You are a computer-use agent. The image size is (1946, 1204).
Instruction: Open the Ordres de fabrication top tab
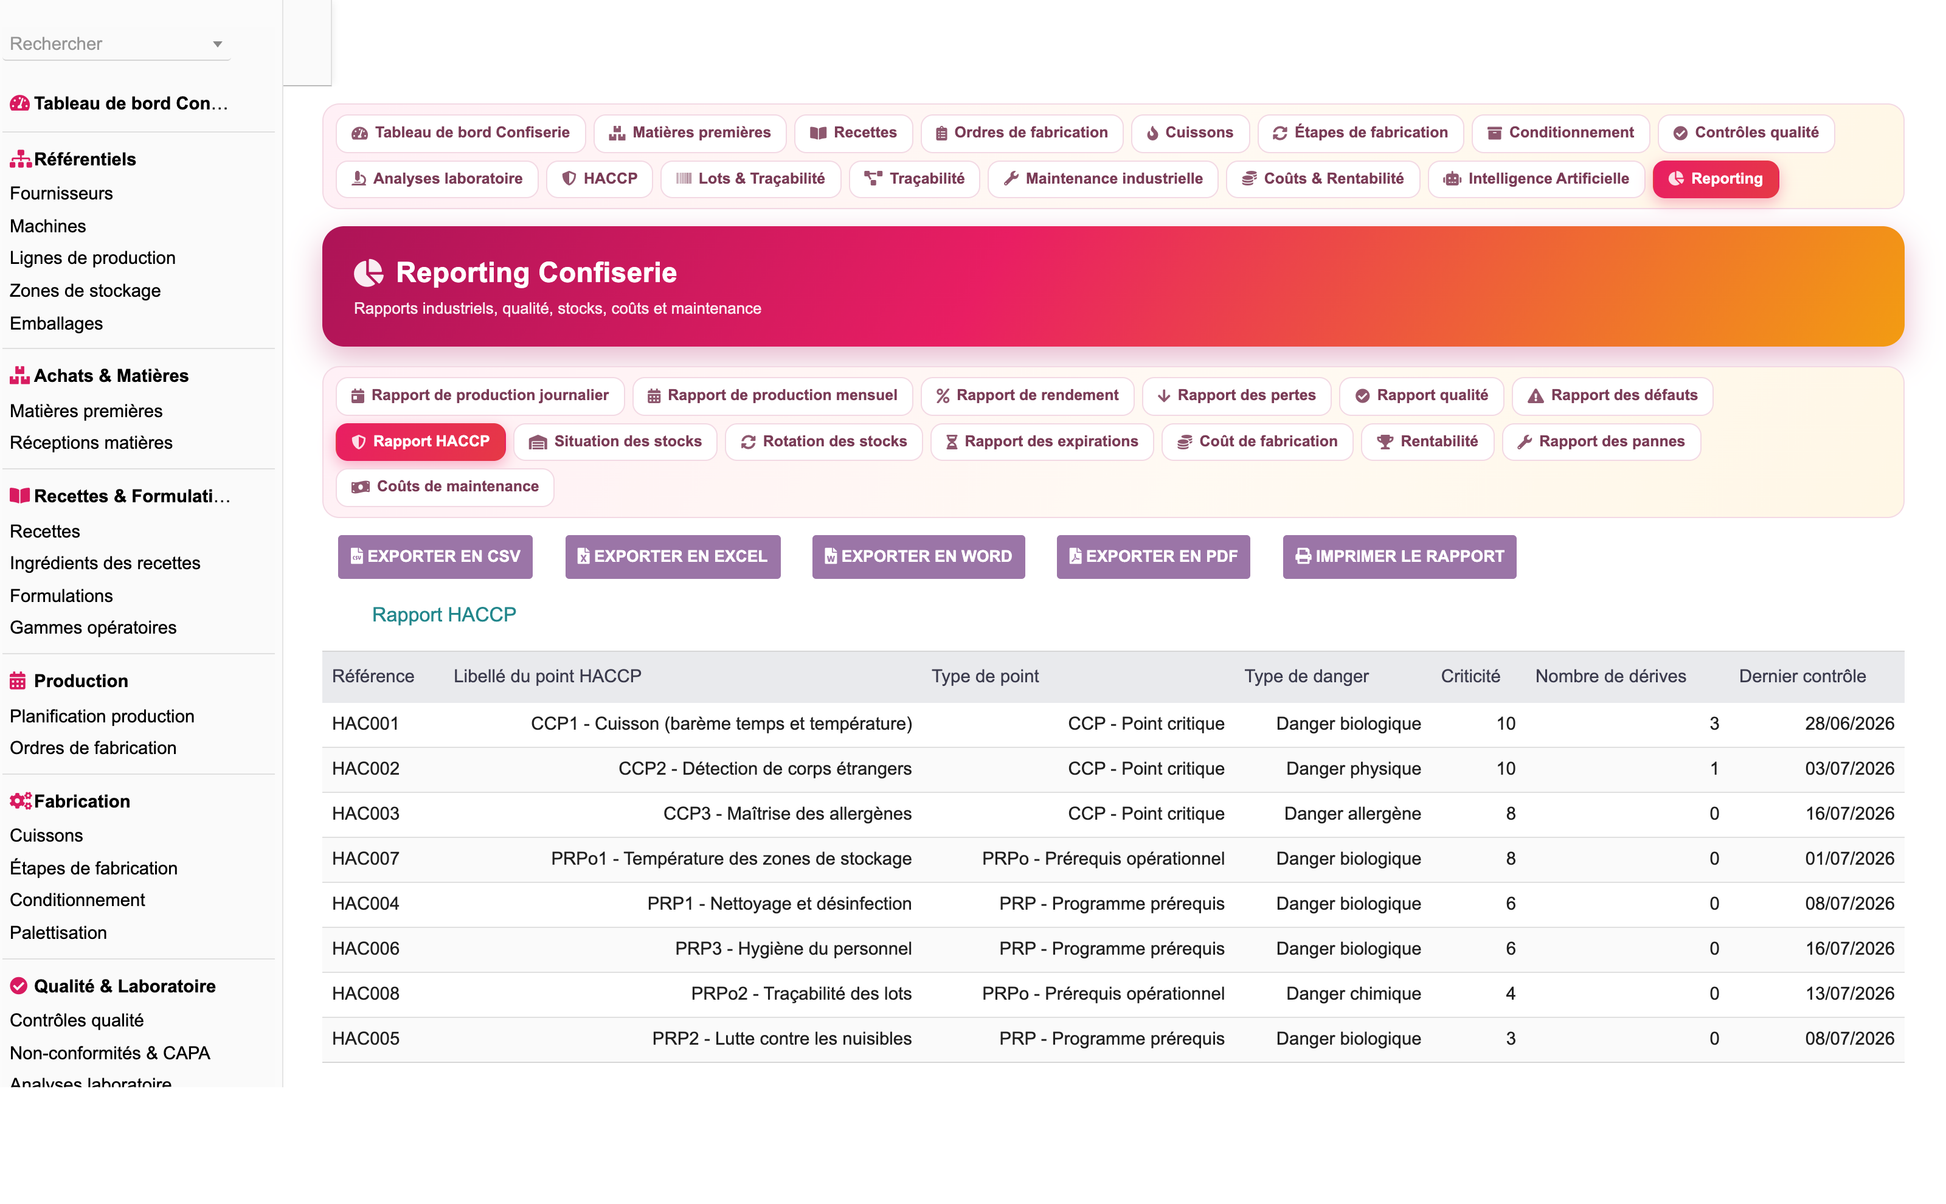coord(1022,133)
